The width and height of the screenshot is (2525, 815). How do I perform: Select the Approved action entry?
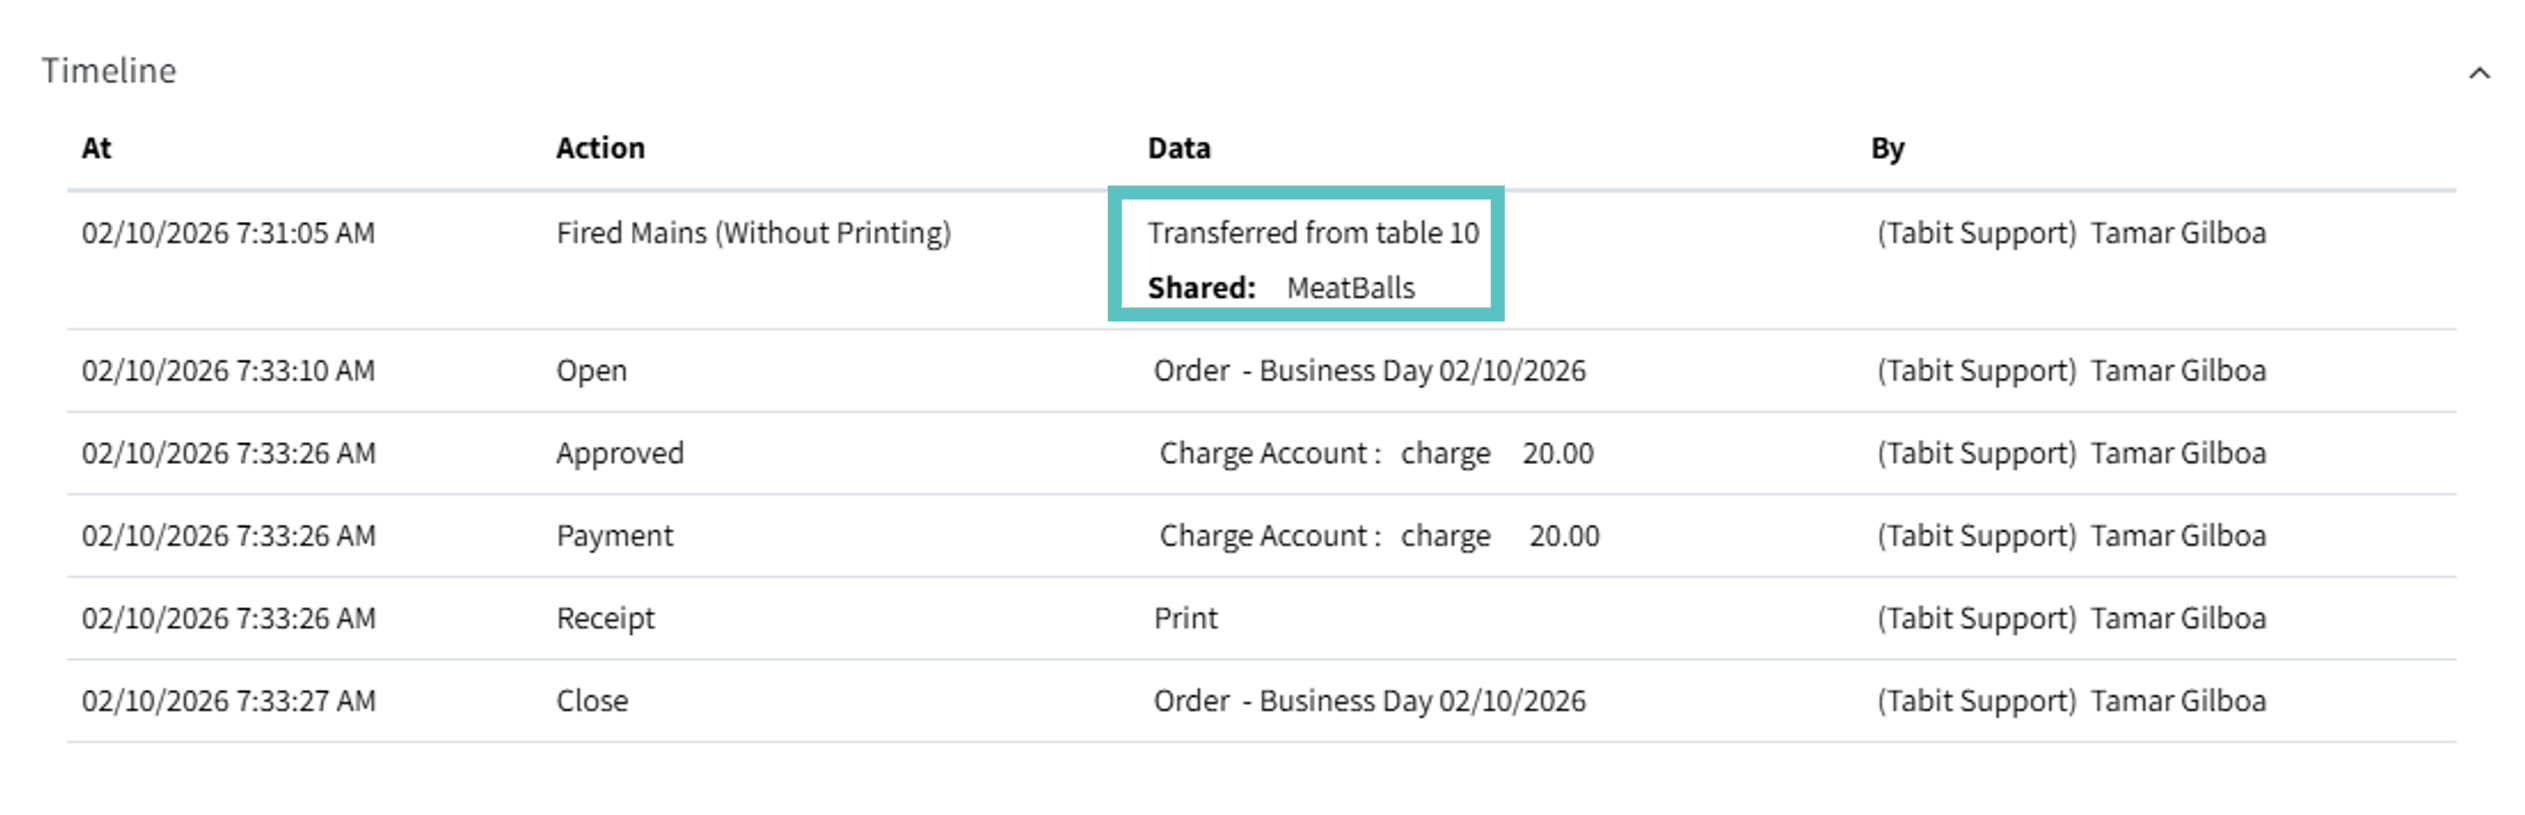(x=620, y=453)
